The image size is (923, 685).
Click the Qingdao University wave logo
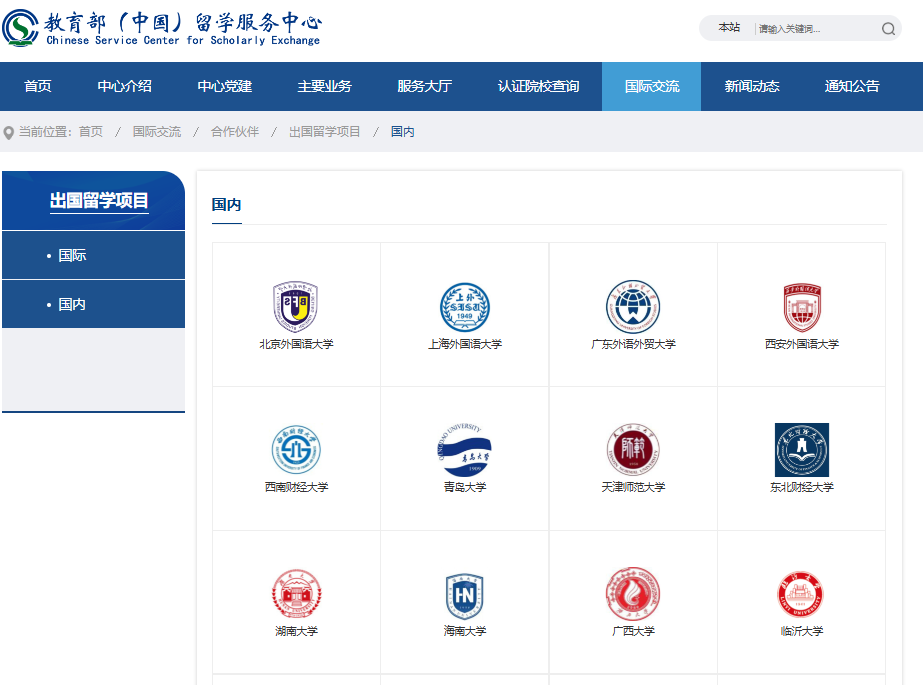pos(463,449)
